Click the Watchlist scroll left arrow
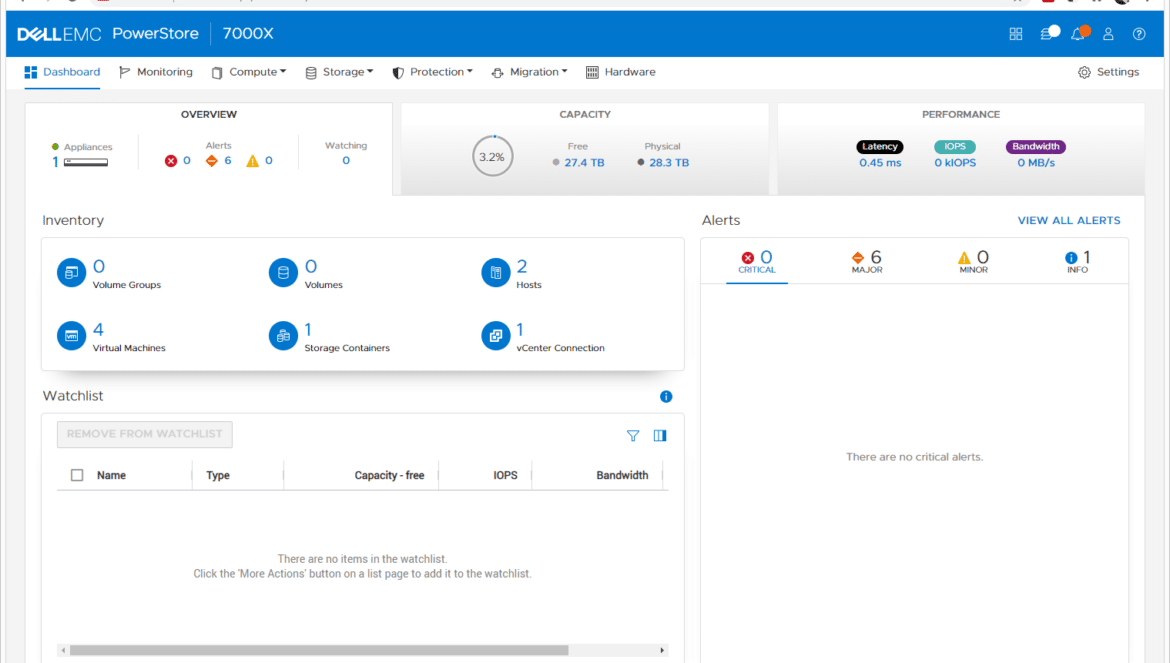 click(63, 650)
